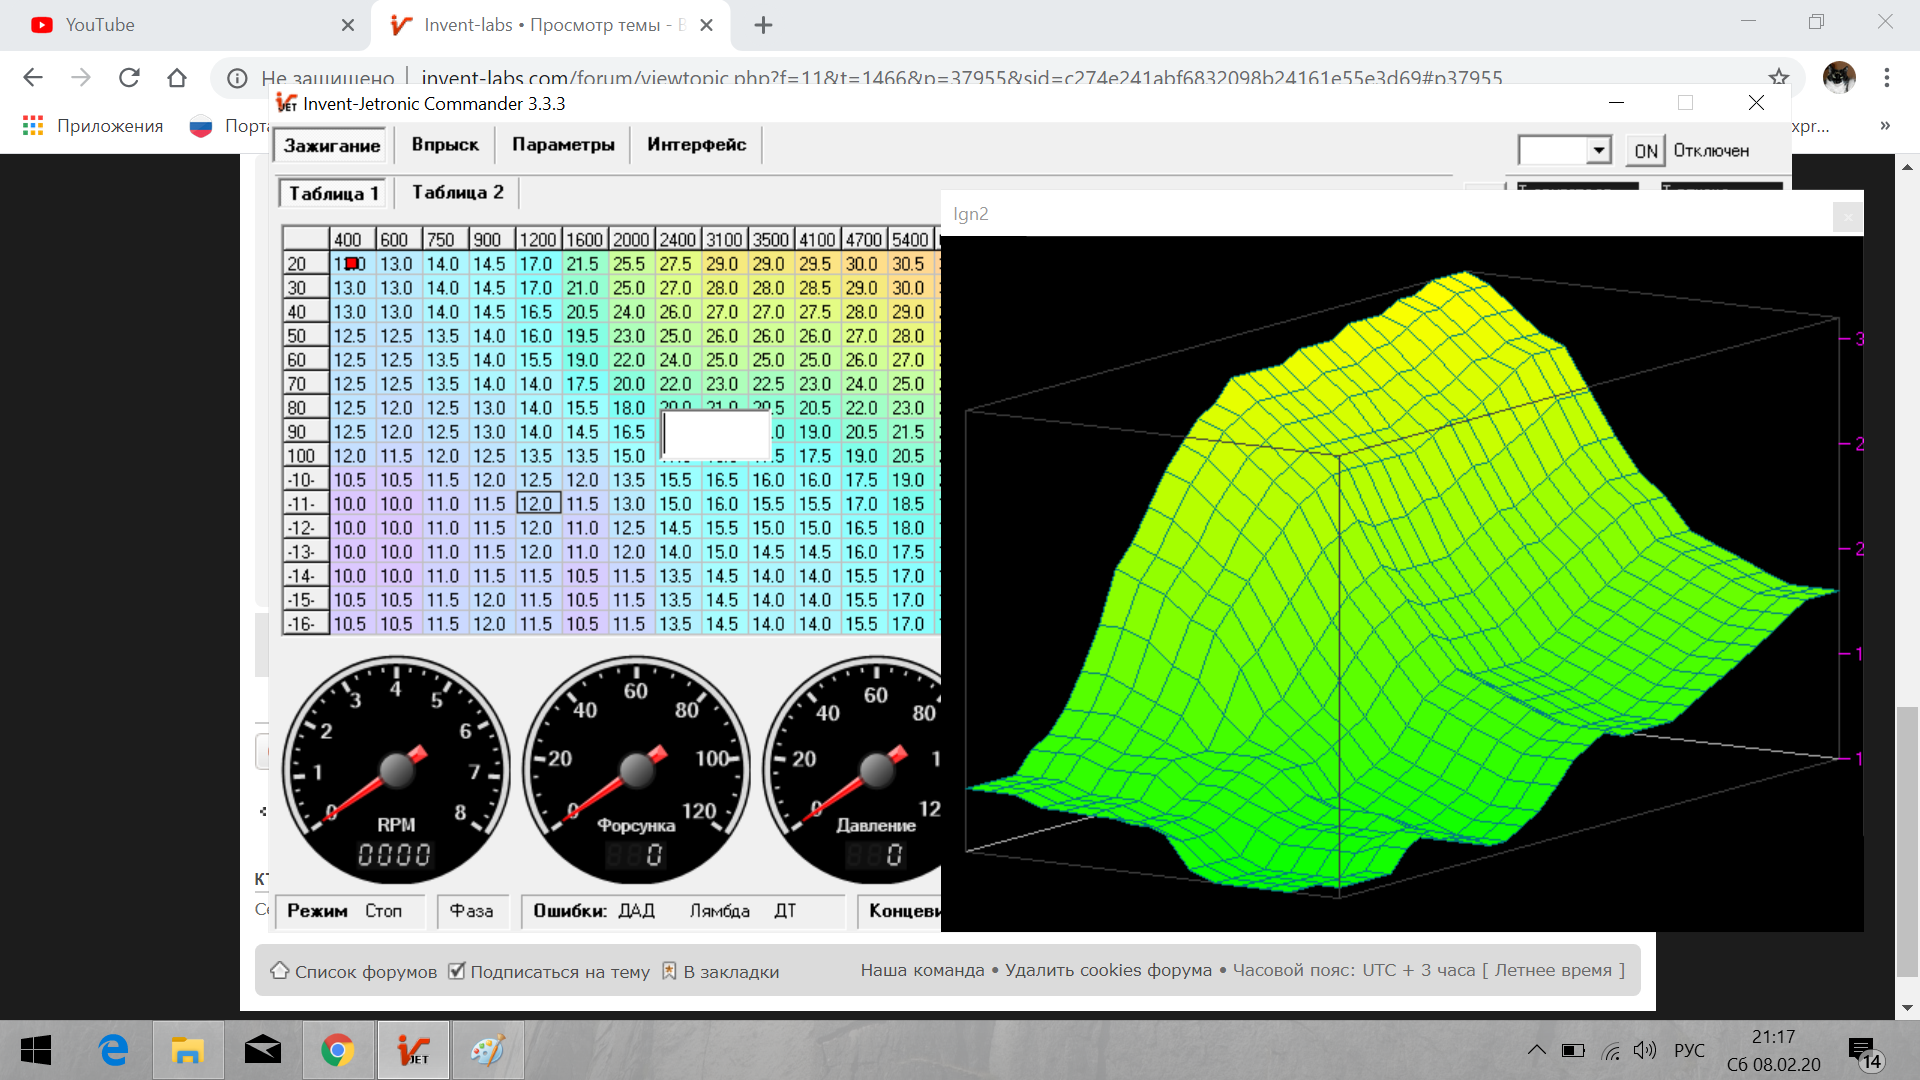The height and width of the screenshot is (1080, 1920).
Task: Show hidden system tray icons
Action: pos(1536,1050)
